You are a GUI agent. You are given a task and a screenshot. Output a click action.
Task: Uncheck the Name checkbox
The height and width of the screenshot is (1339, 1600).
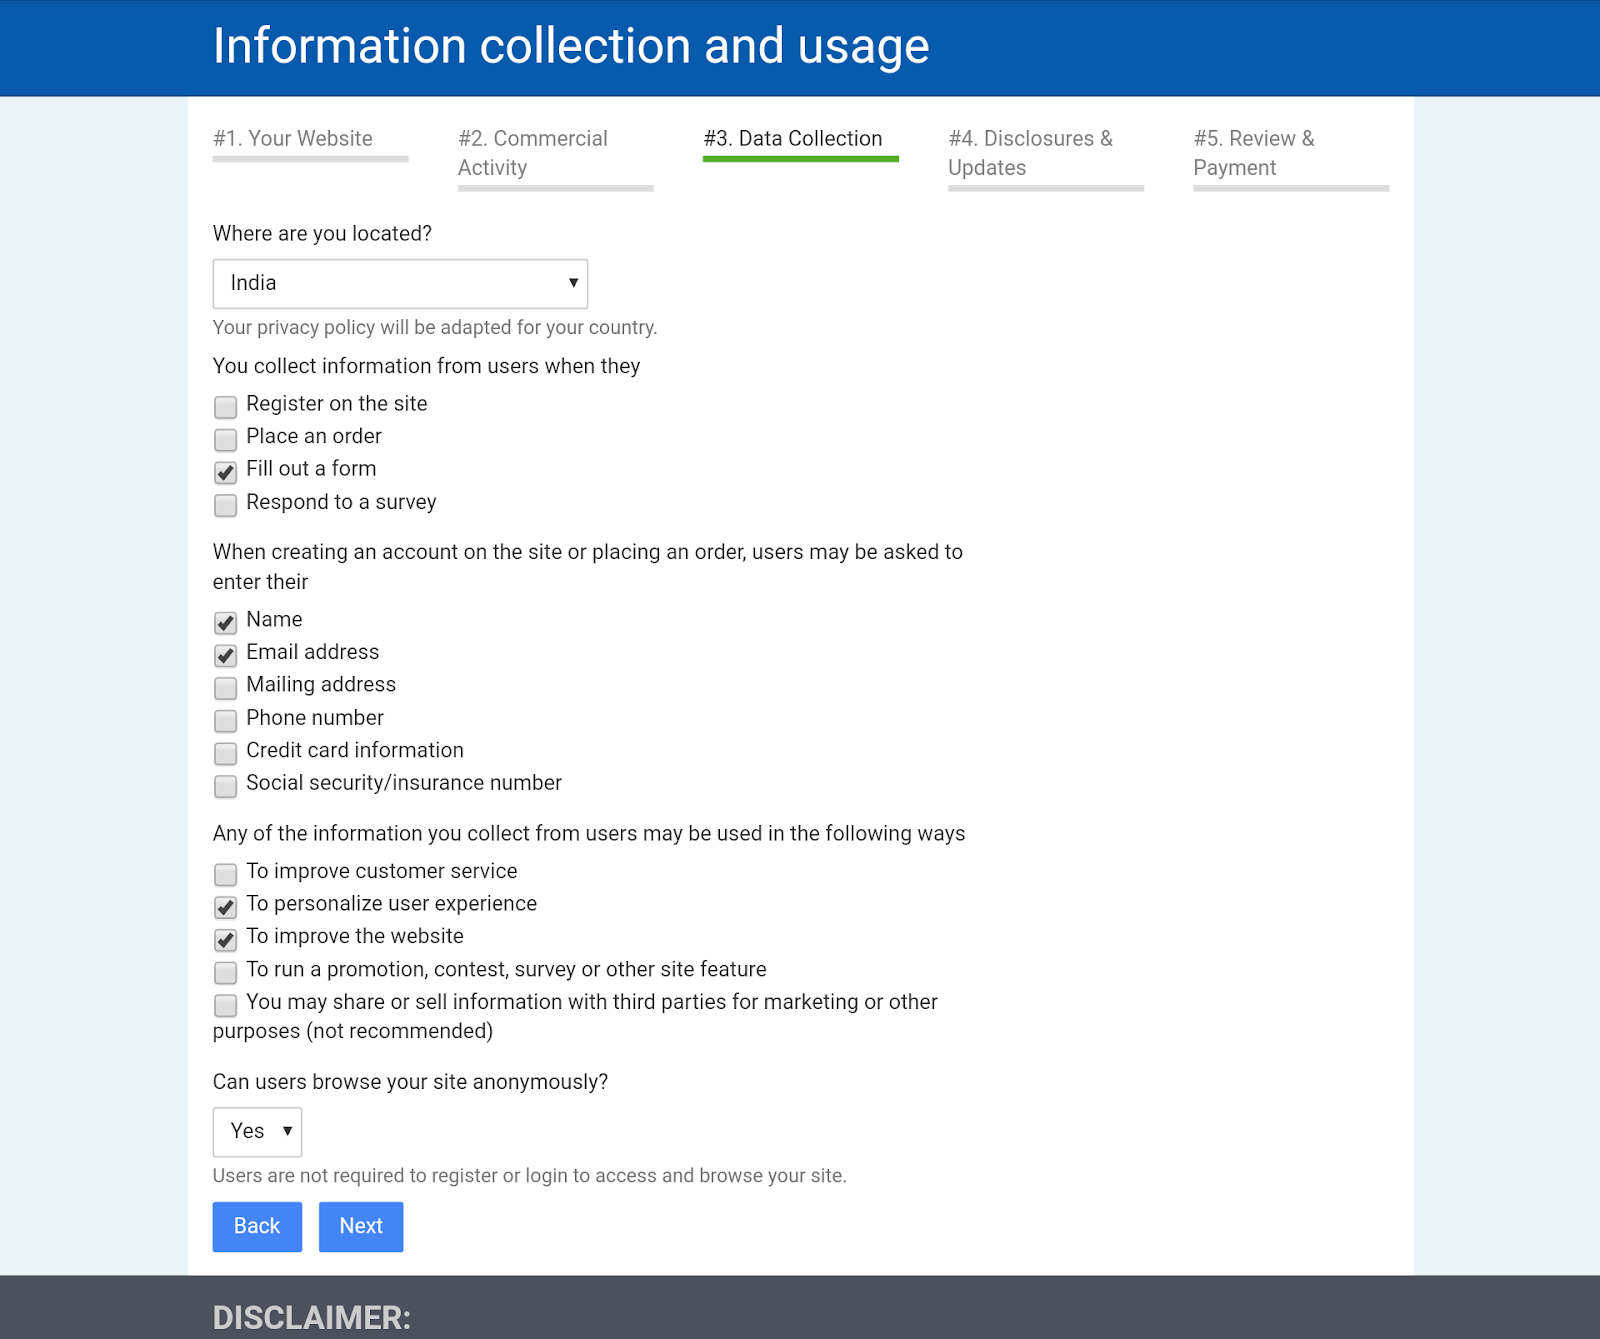(226, 623)
